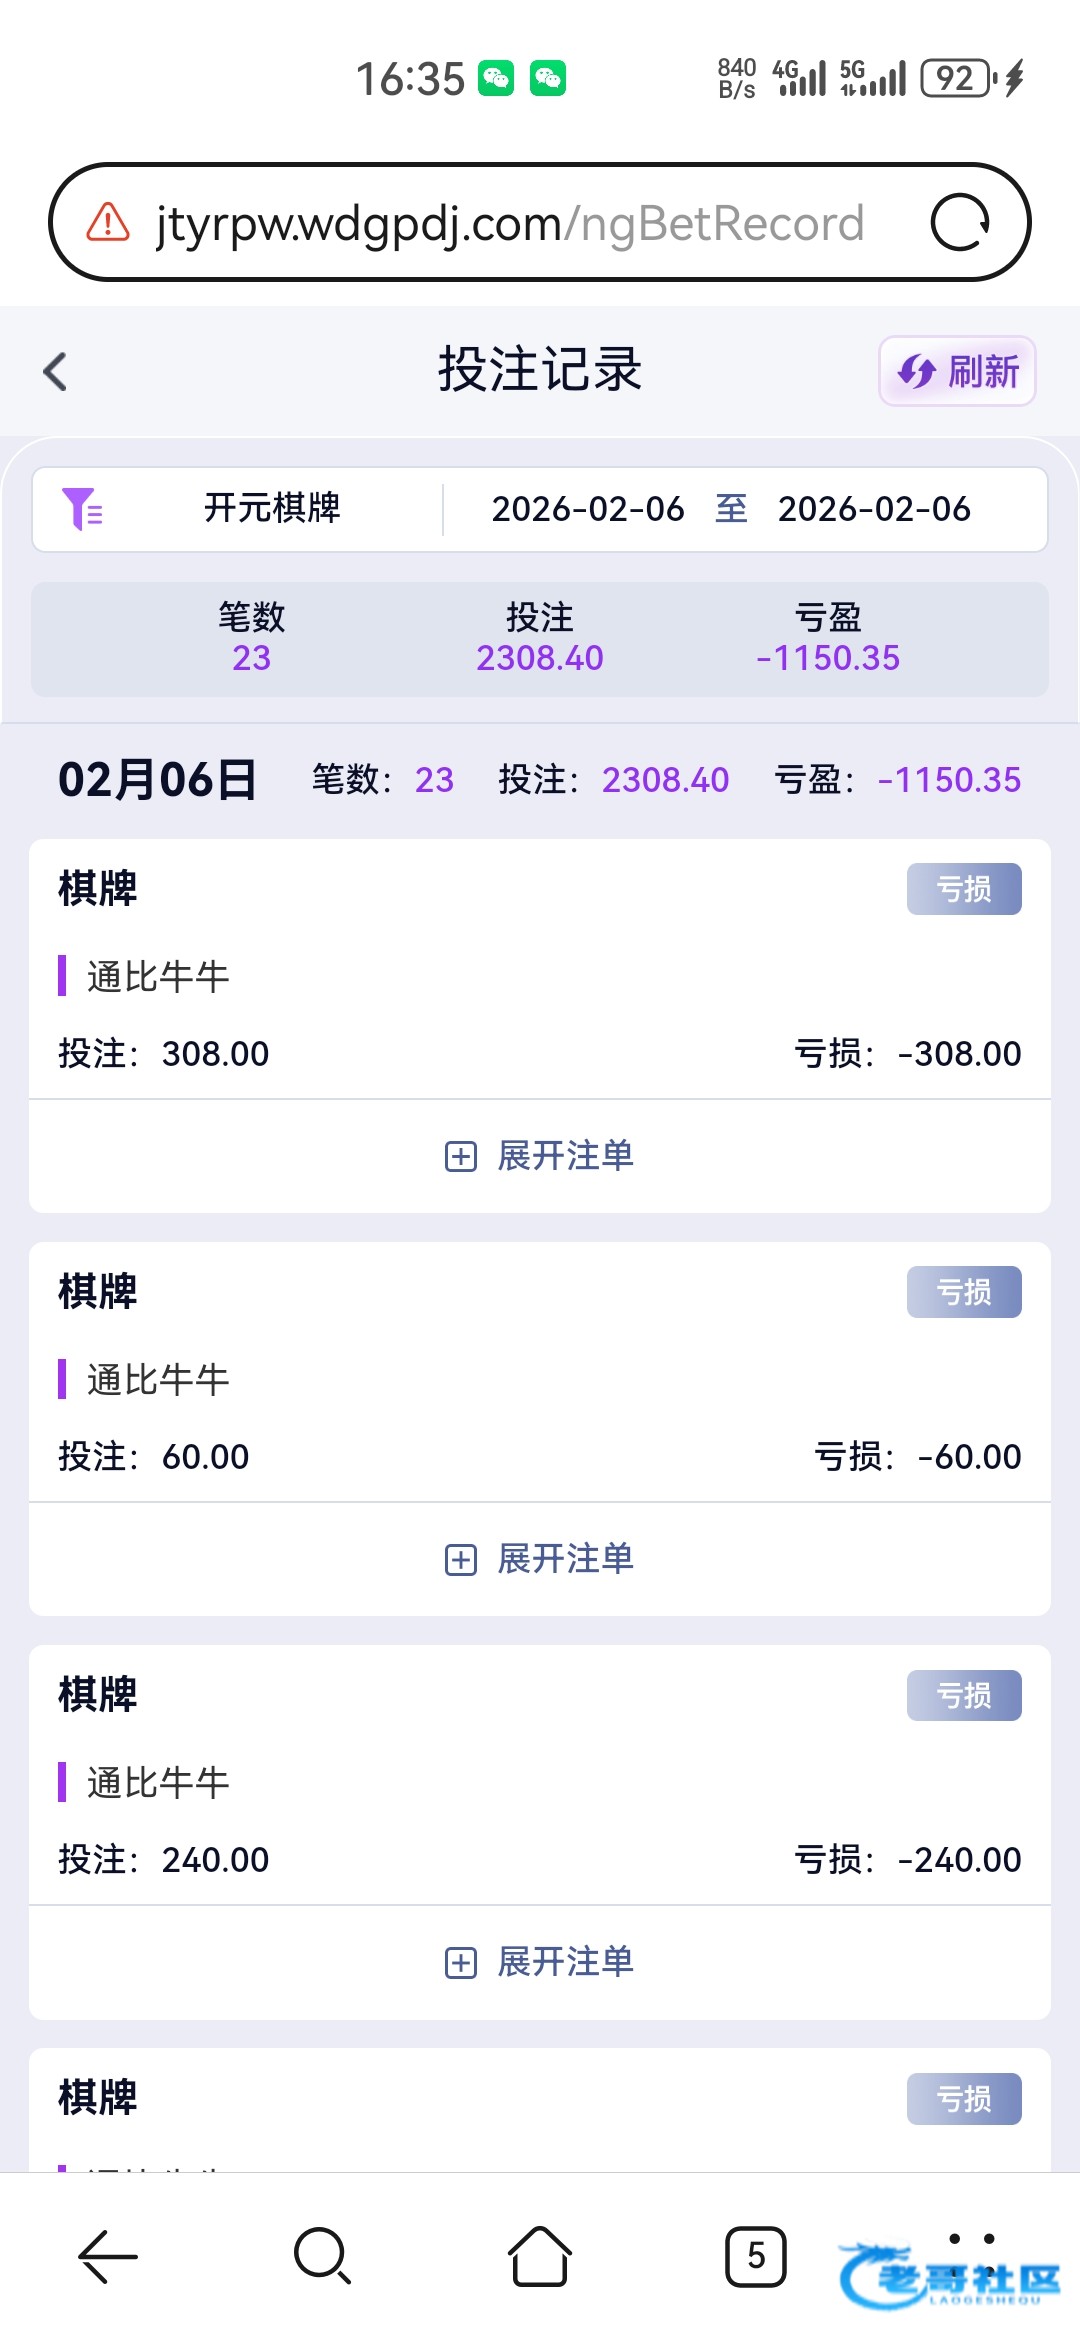Image resolution: width=1080 pixels, height=2340 pixels.
Task: Select the end date after 至
Action: click(x=874, y=509)
